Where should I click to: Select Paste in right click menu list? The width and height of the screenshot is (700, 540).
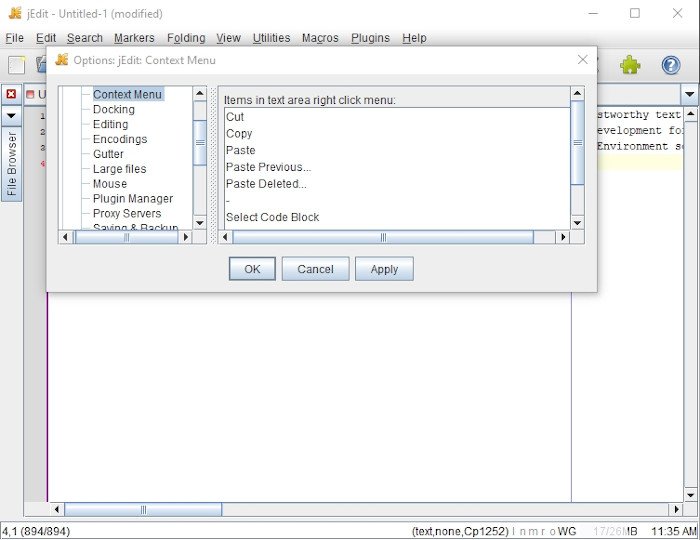coord(397,150)
